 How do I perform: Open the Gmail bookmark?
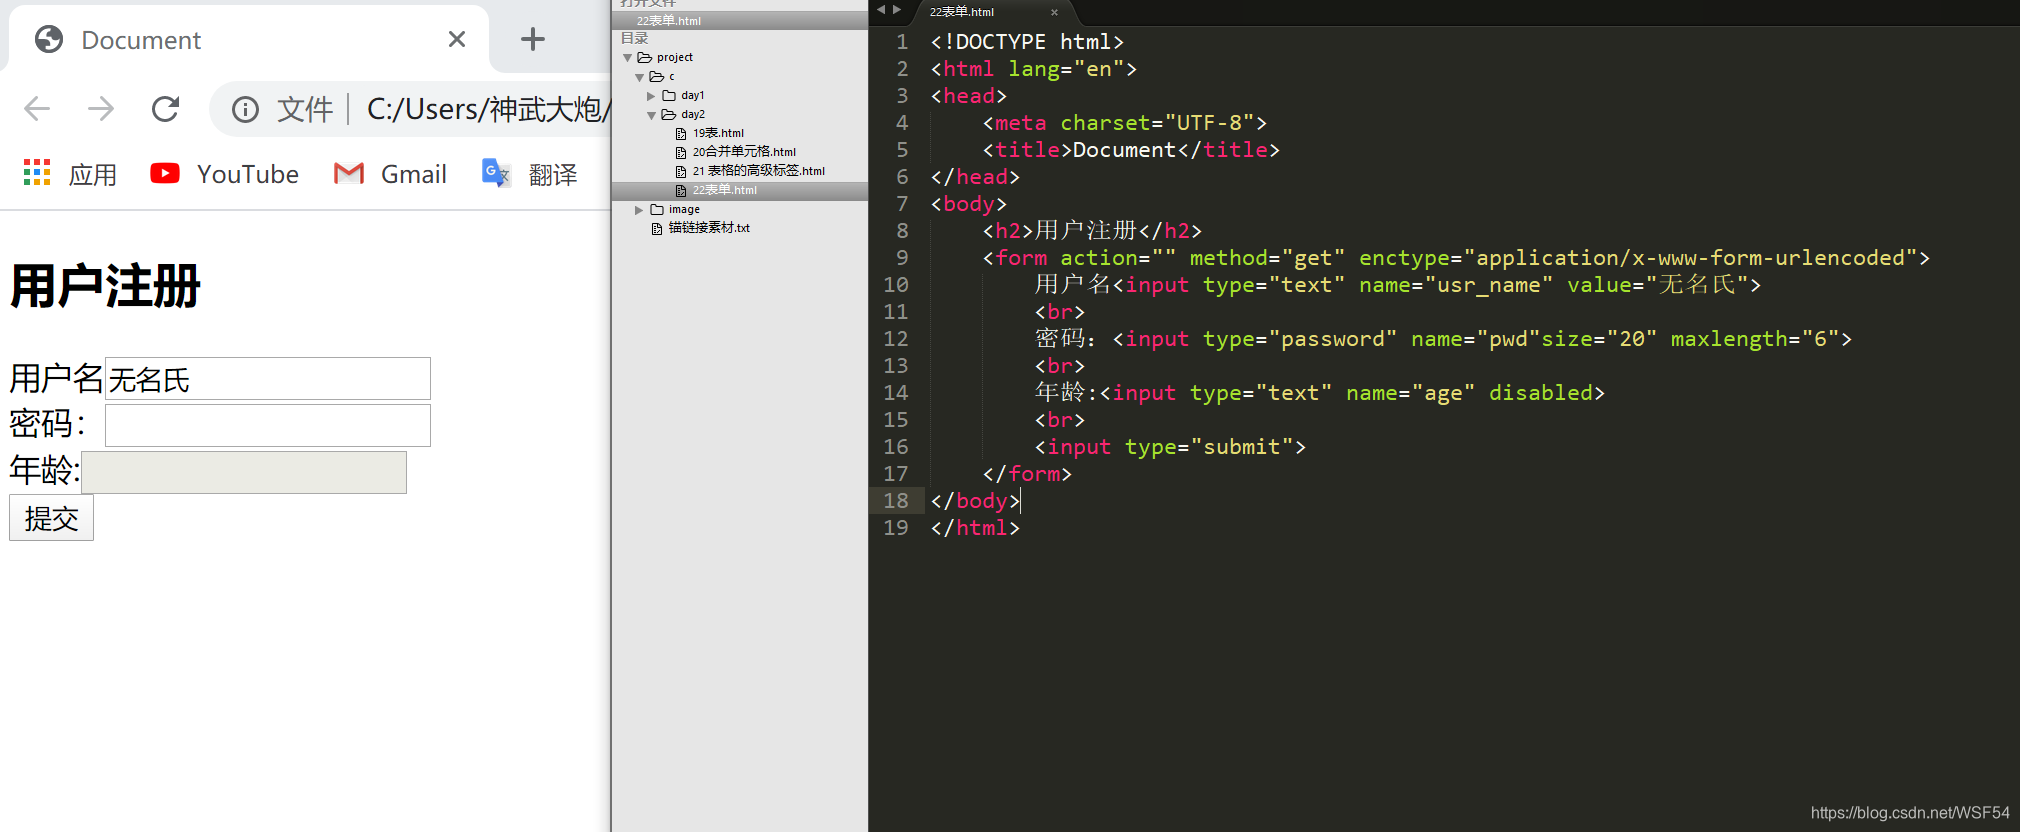click(x=390, y=174)
